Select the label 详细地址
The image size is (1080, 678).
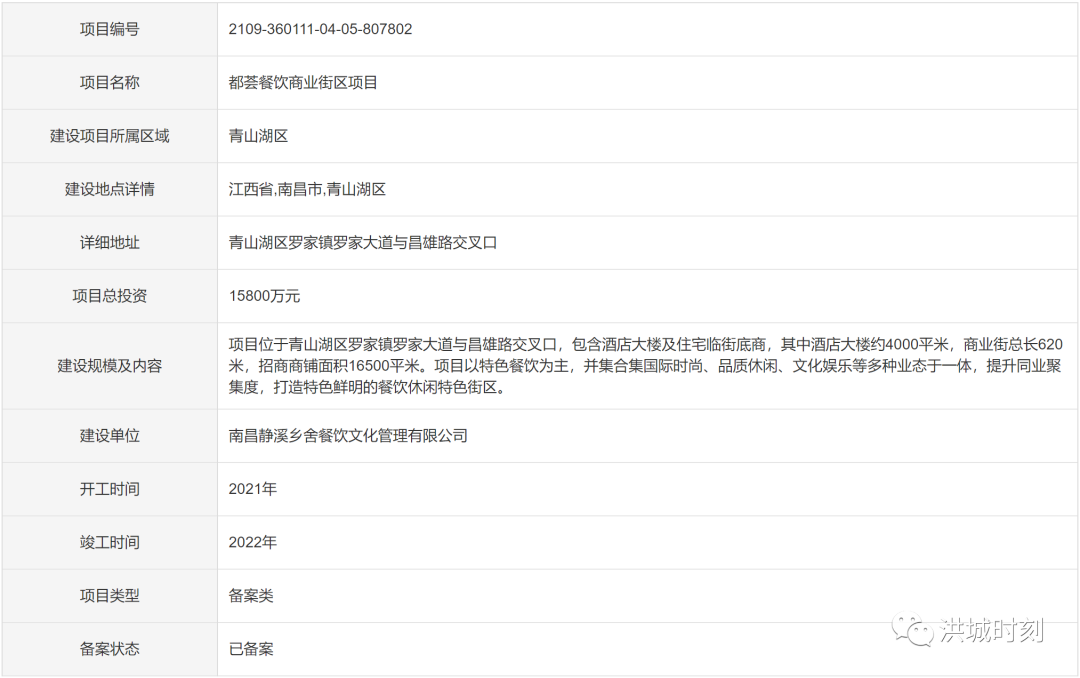110,243
